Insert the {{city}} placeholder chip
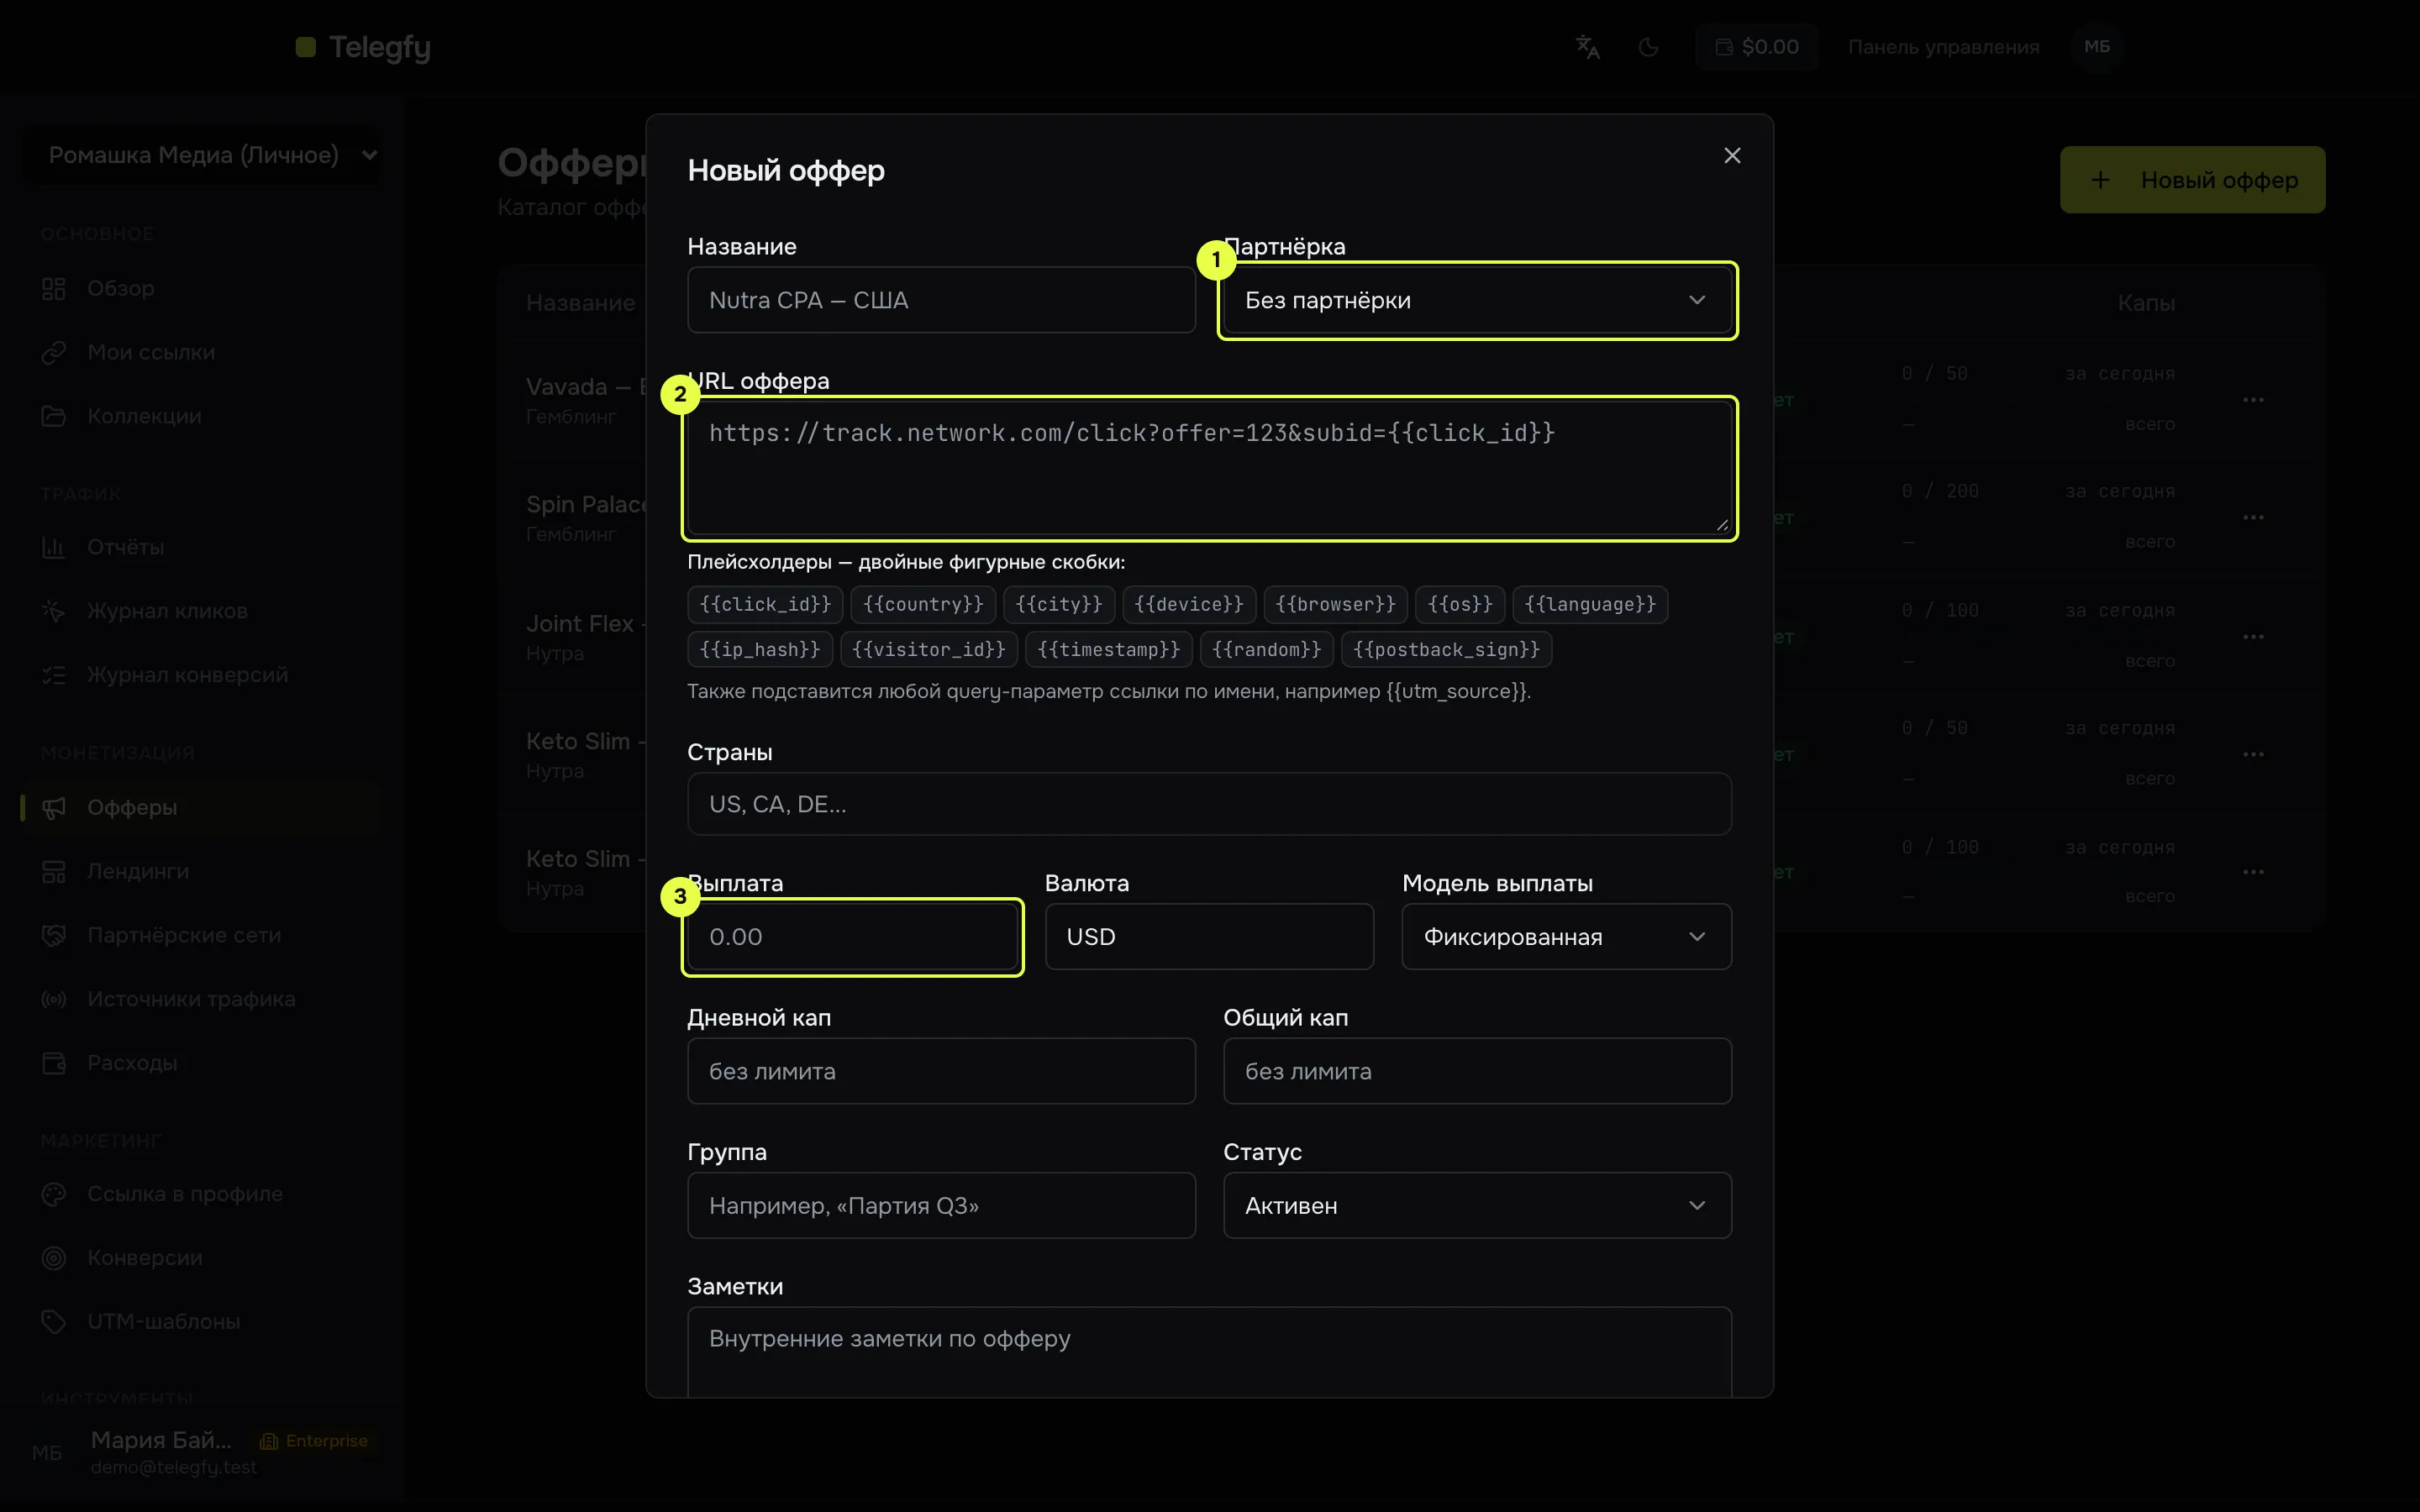 click(1059, 604)
